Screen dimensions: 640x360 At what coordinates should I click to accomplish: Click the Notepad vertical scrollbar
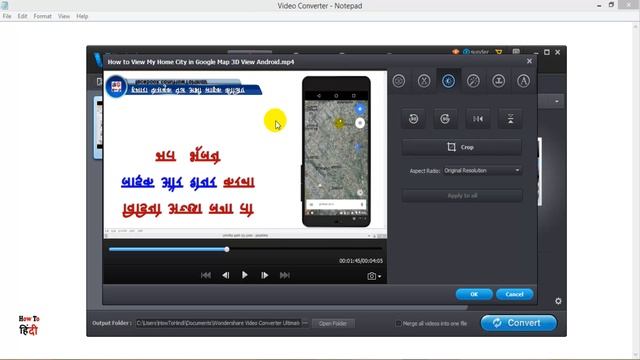tap(636, 190)
